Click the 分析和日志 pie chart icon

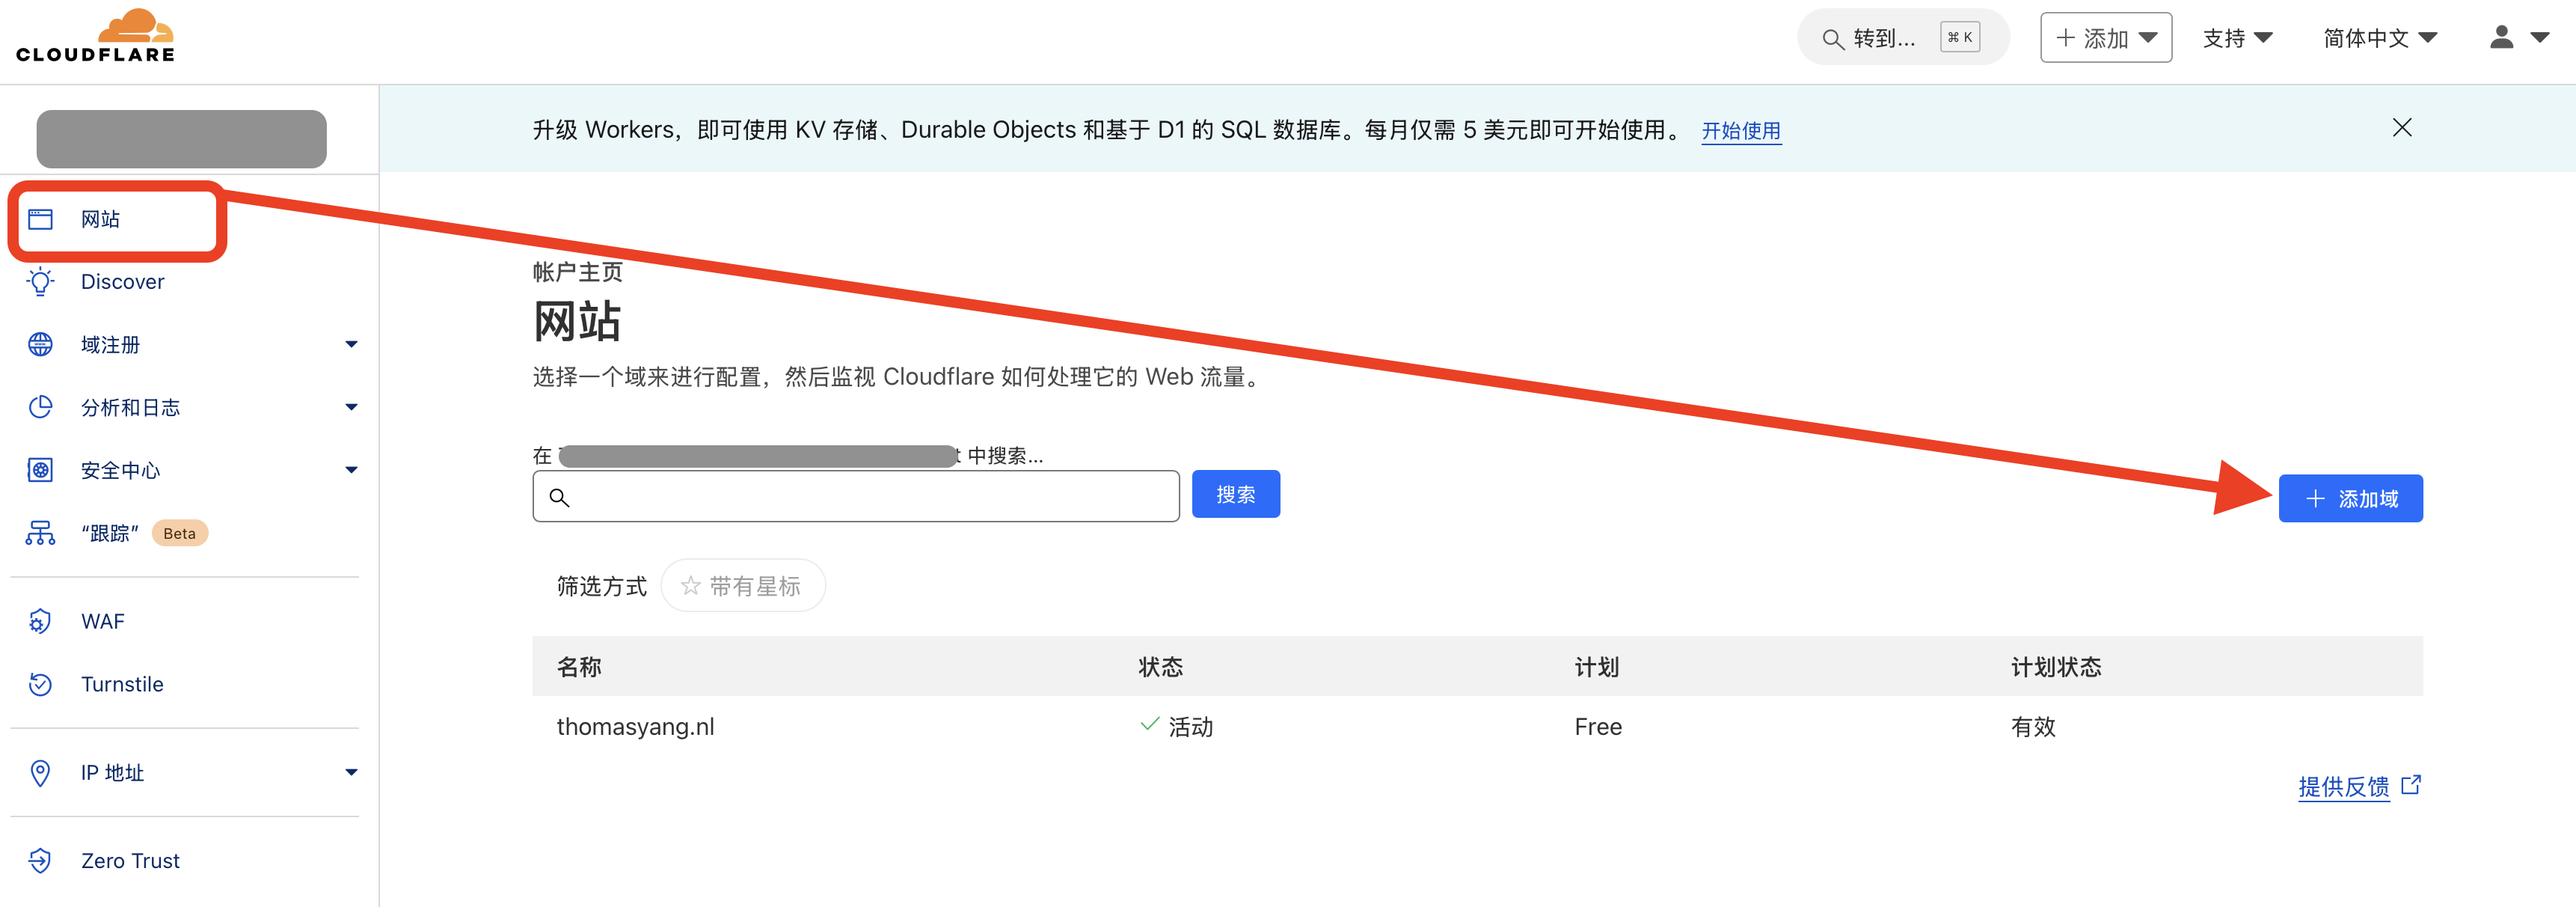40,407
